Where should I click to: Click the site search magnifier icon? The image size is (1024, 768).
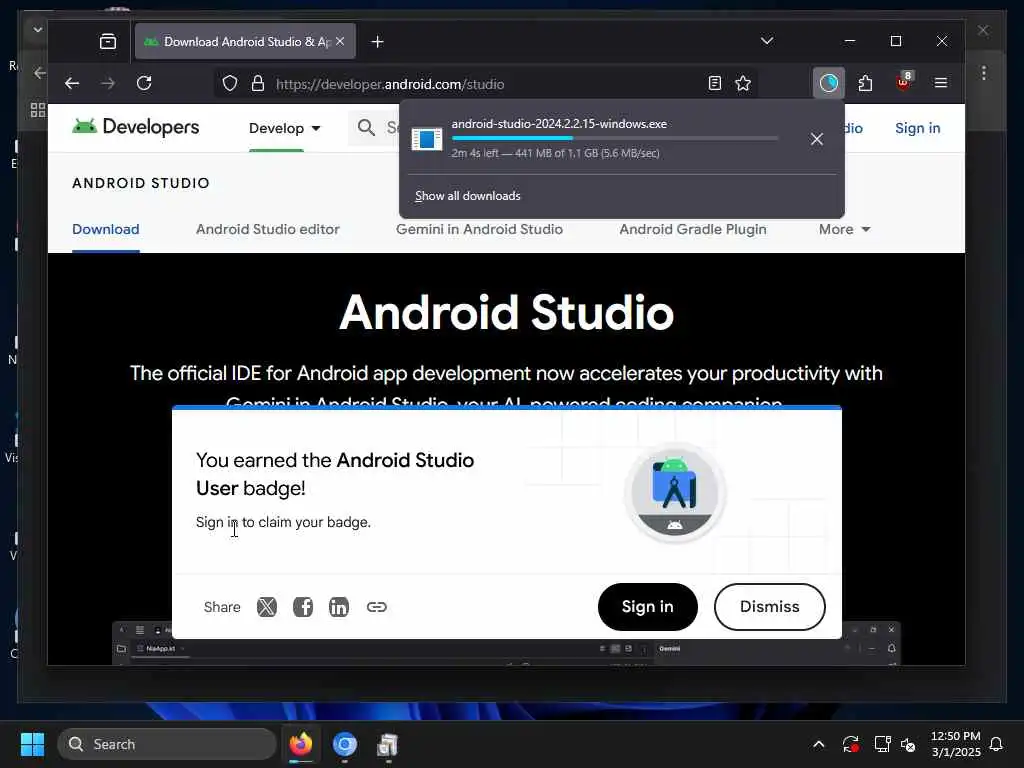(x=366, y=127)
